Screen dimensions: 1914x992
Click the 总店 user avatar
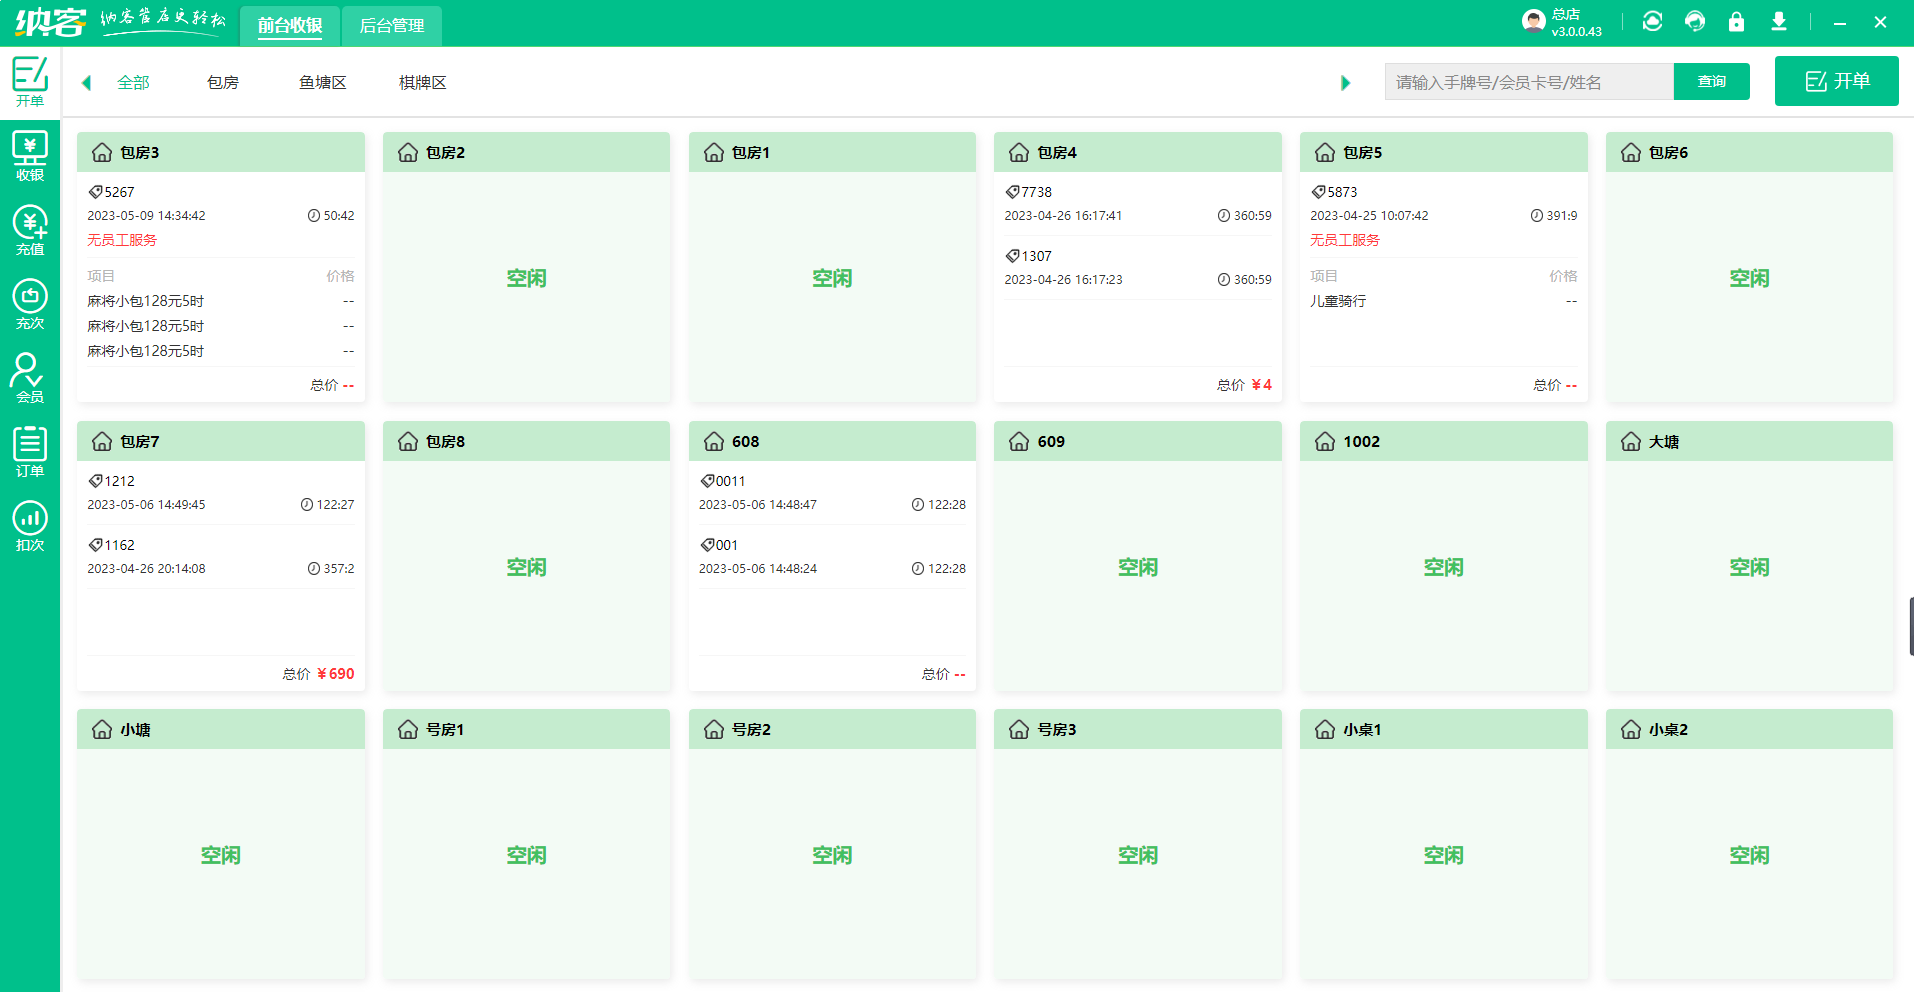coord(1533,22)
